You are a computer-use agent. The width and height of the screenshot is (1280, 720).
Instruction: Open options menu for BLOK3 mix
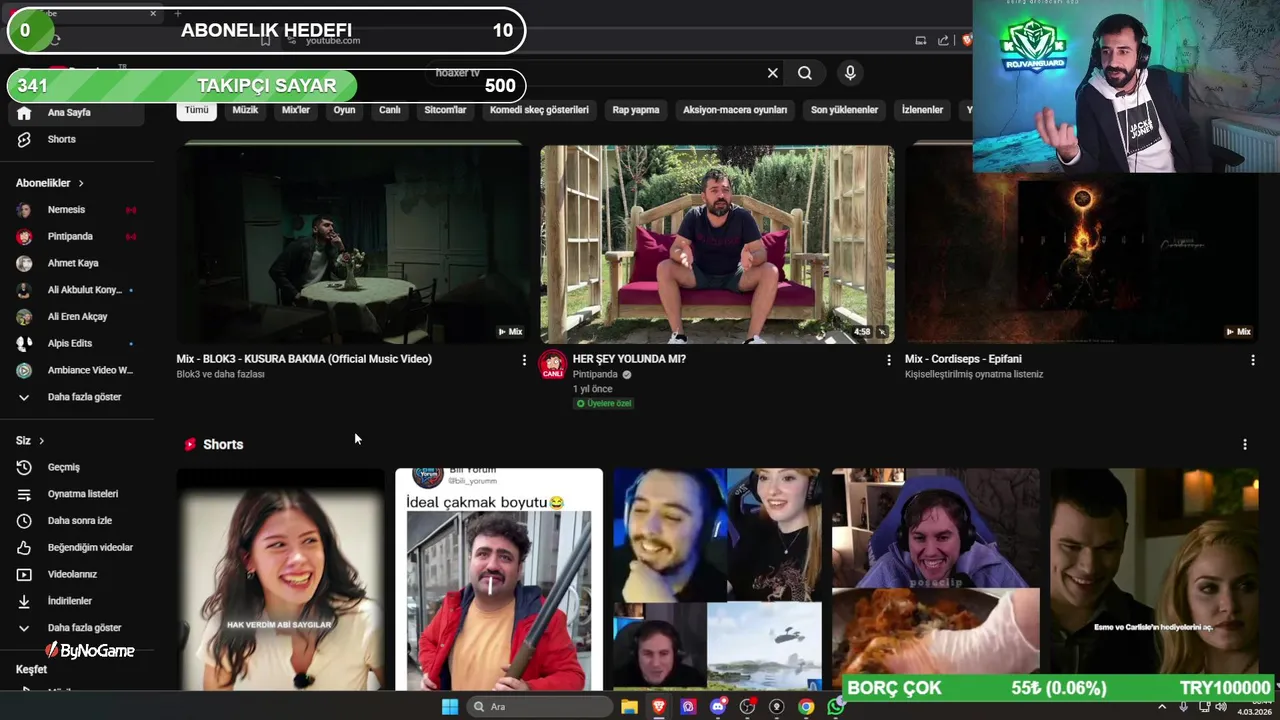[524, 360]
